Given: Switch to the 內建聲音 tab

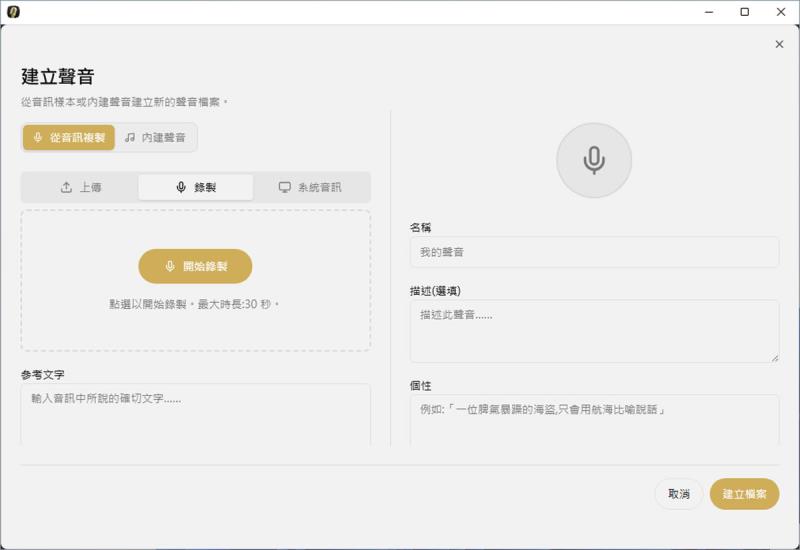Looking at the screenshot, I should pos(155,137).
